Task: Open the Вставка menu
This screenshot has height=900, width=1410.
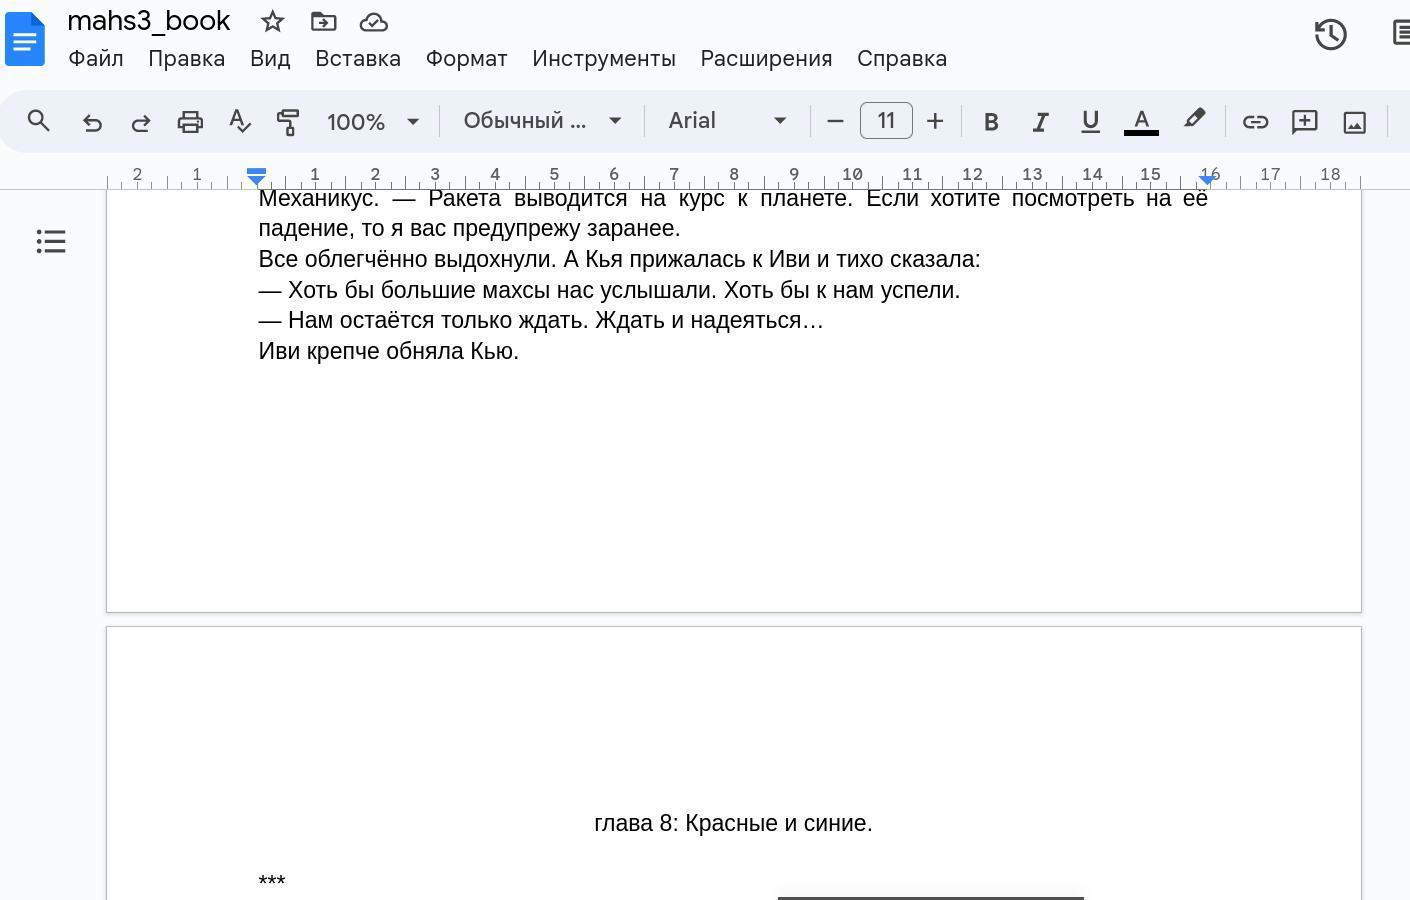Action: 358,59
